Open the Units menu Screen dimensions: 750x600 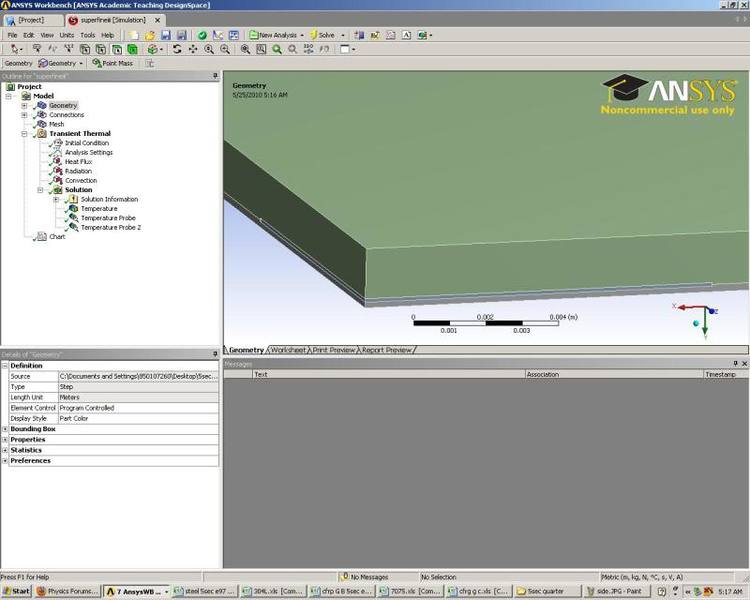(x=66, y=35)
